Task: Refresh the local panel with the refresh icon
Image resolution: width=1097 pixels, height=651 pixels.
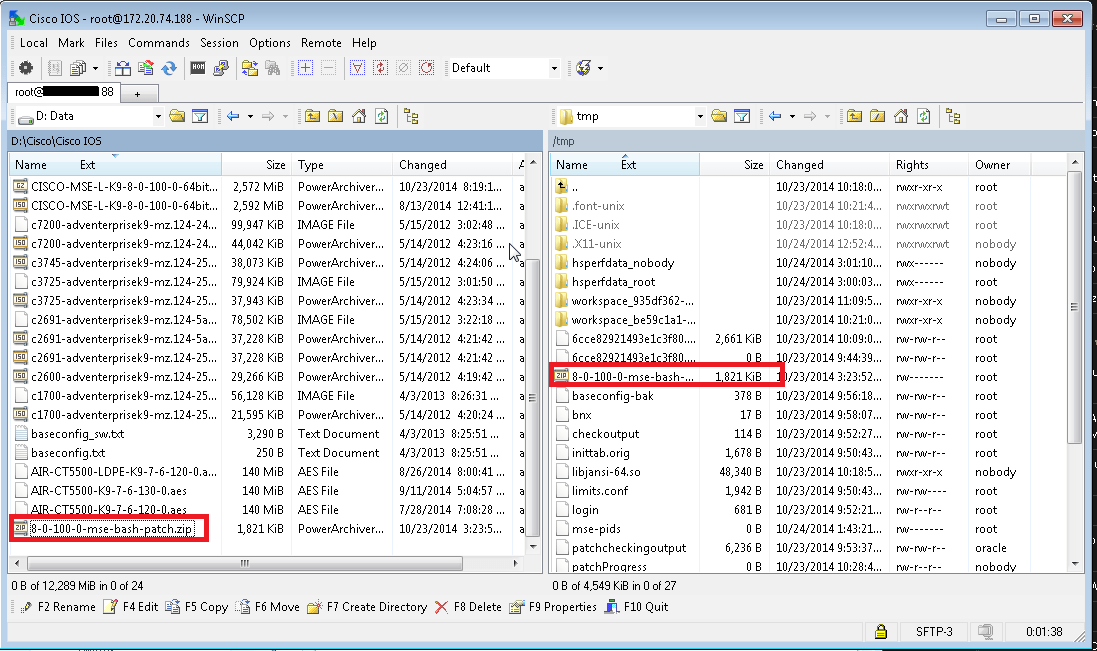Action: [380, 116]
